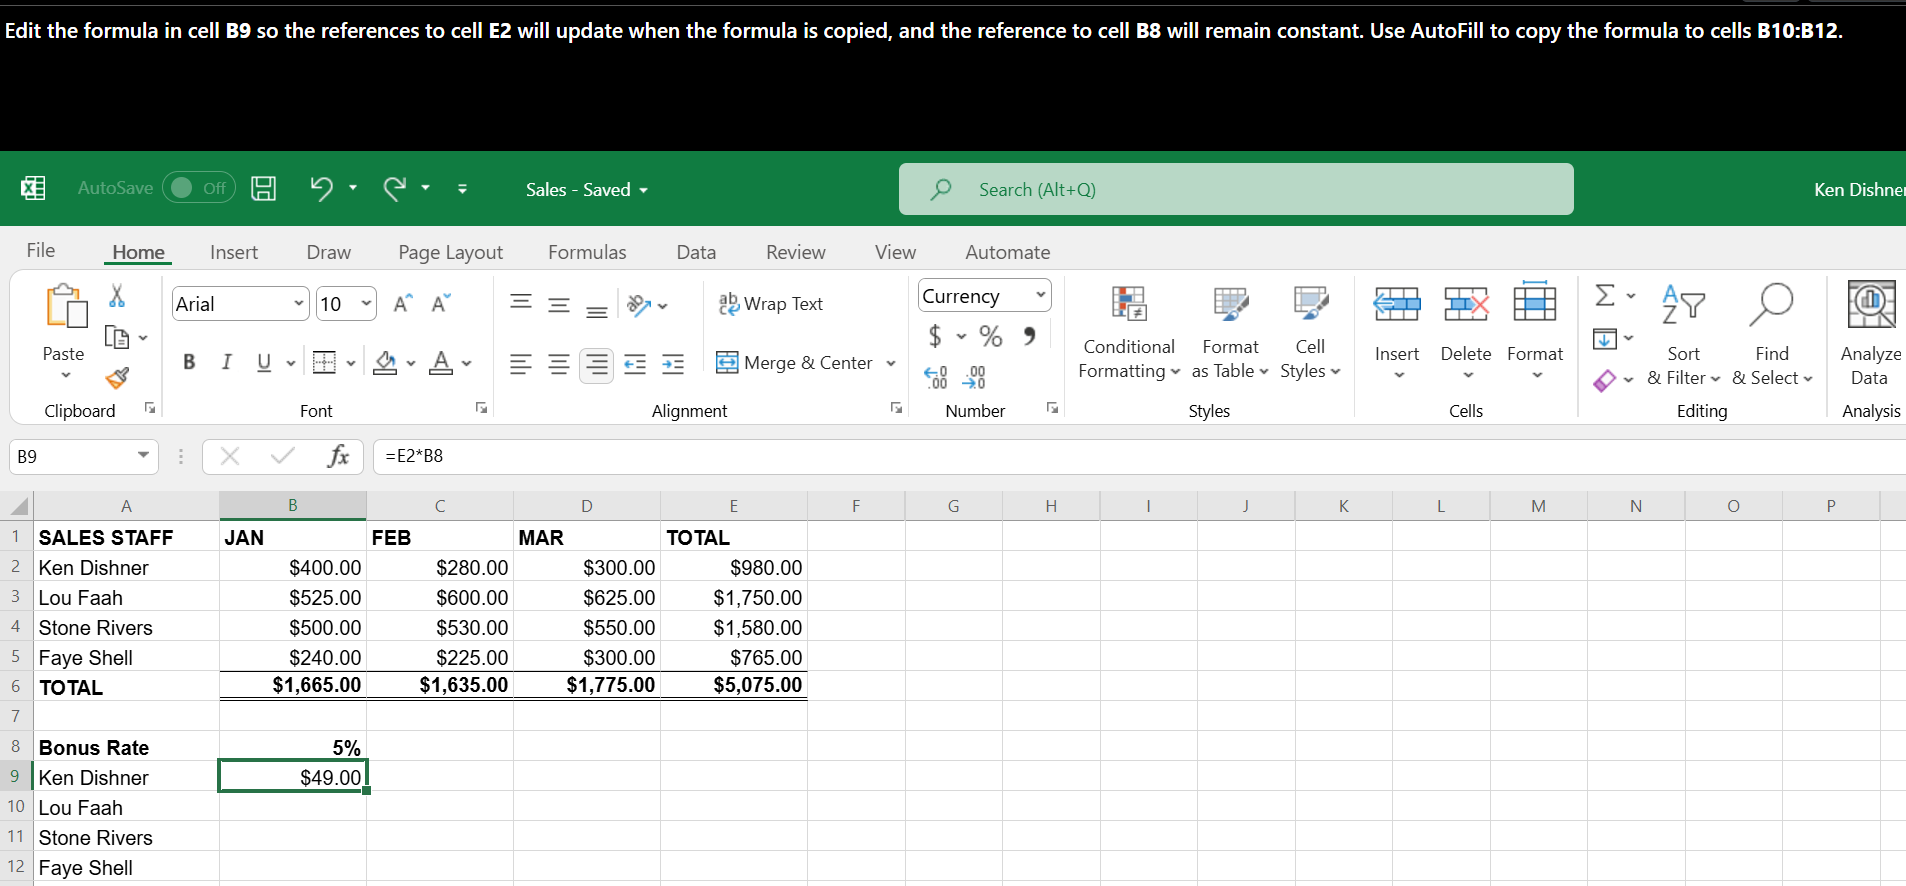
Task: Click Merge & Center button
Action: pyautogui.click(x=795, y=363)
